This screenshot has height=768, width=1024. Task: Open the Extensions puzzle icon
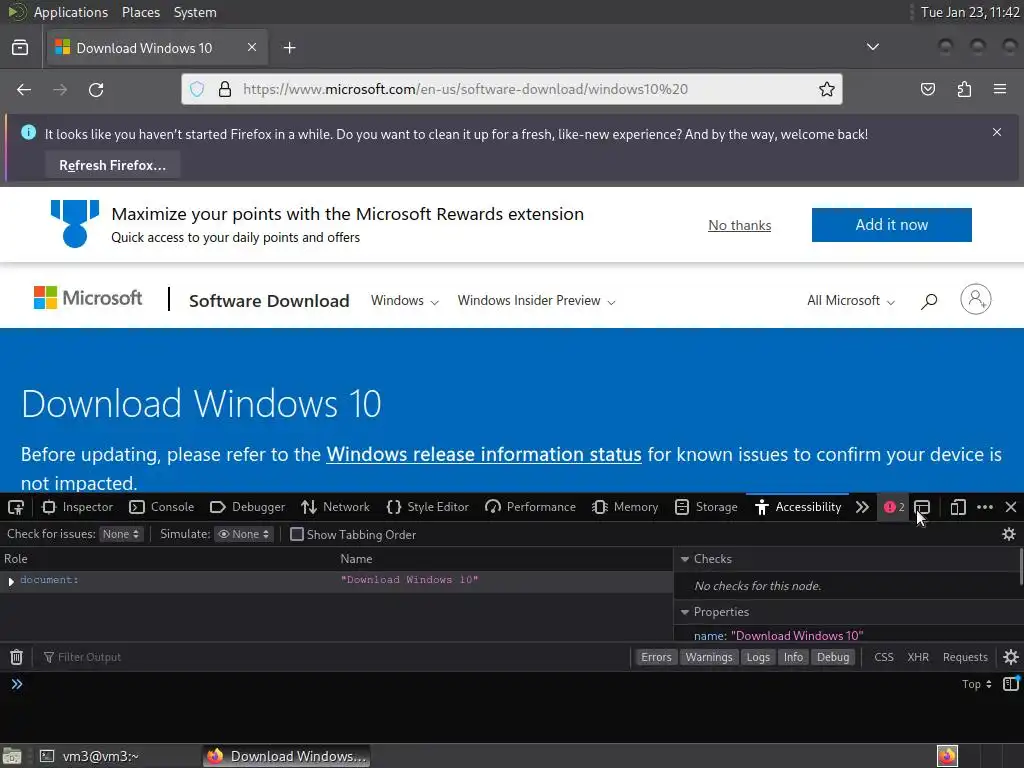964,89
